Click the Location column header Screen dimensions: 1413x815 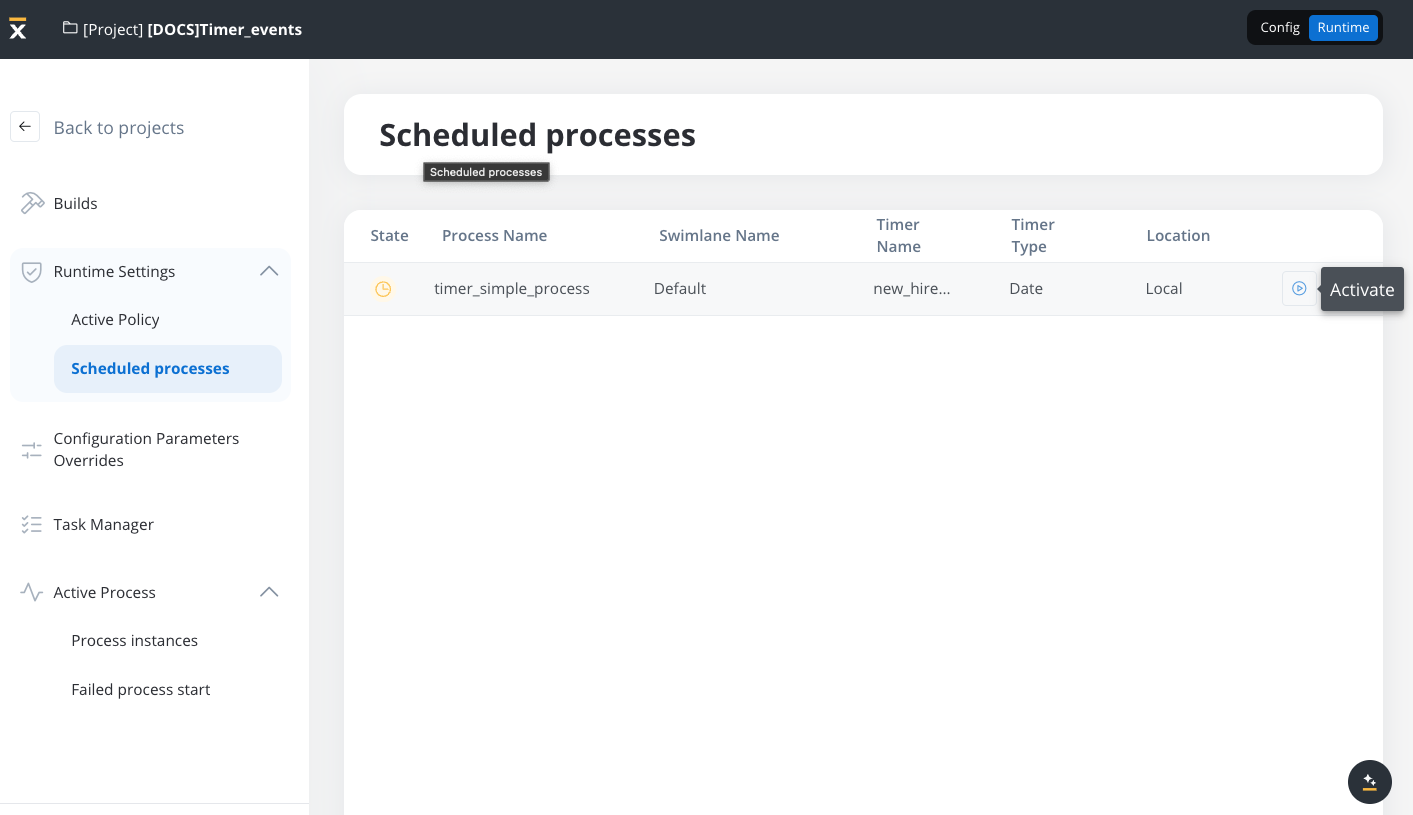1178,236
